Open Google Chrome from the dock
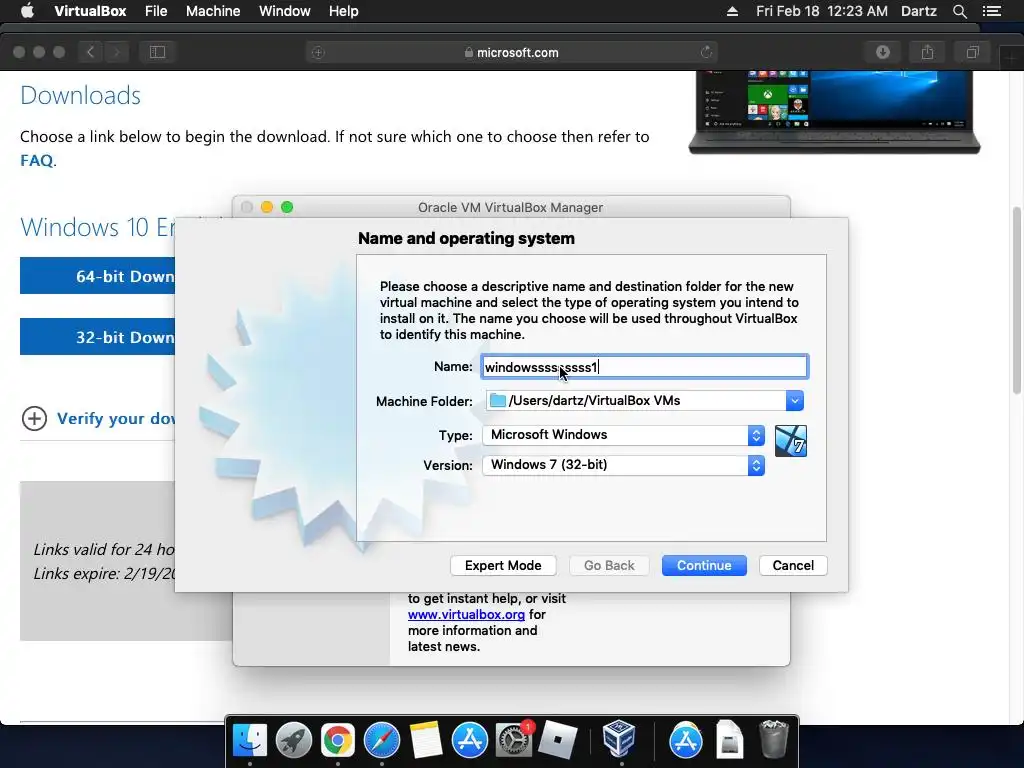Image resolution: width=1024 pixels, height=768 pixels. [x=338, y=741]
